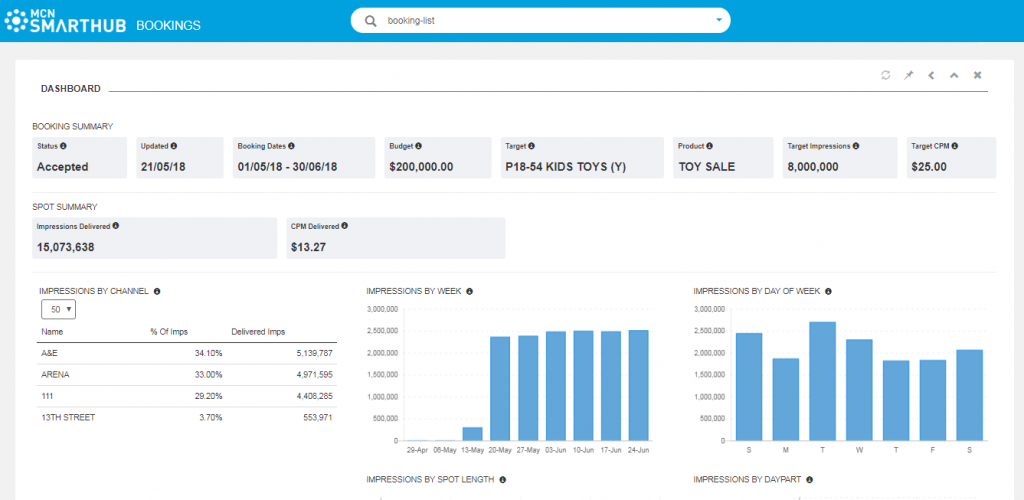
Task: Click info icon beside Impressions By Week
Action: (470, 292)
